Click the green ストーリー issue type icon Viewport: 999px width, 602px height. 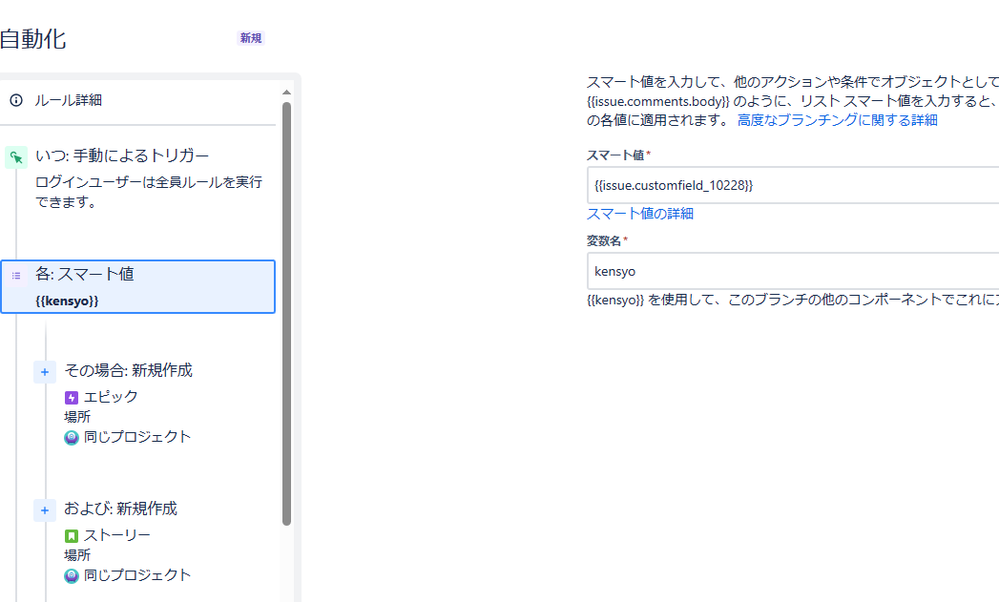(x=71, y=536)
